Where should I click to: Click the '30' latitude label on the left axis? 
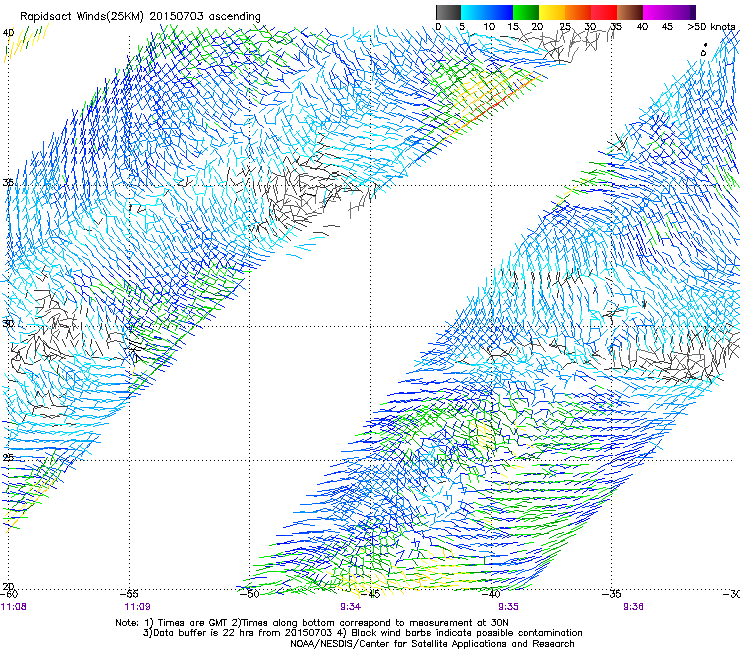tap(8, 323)
